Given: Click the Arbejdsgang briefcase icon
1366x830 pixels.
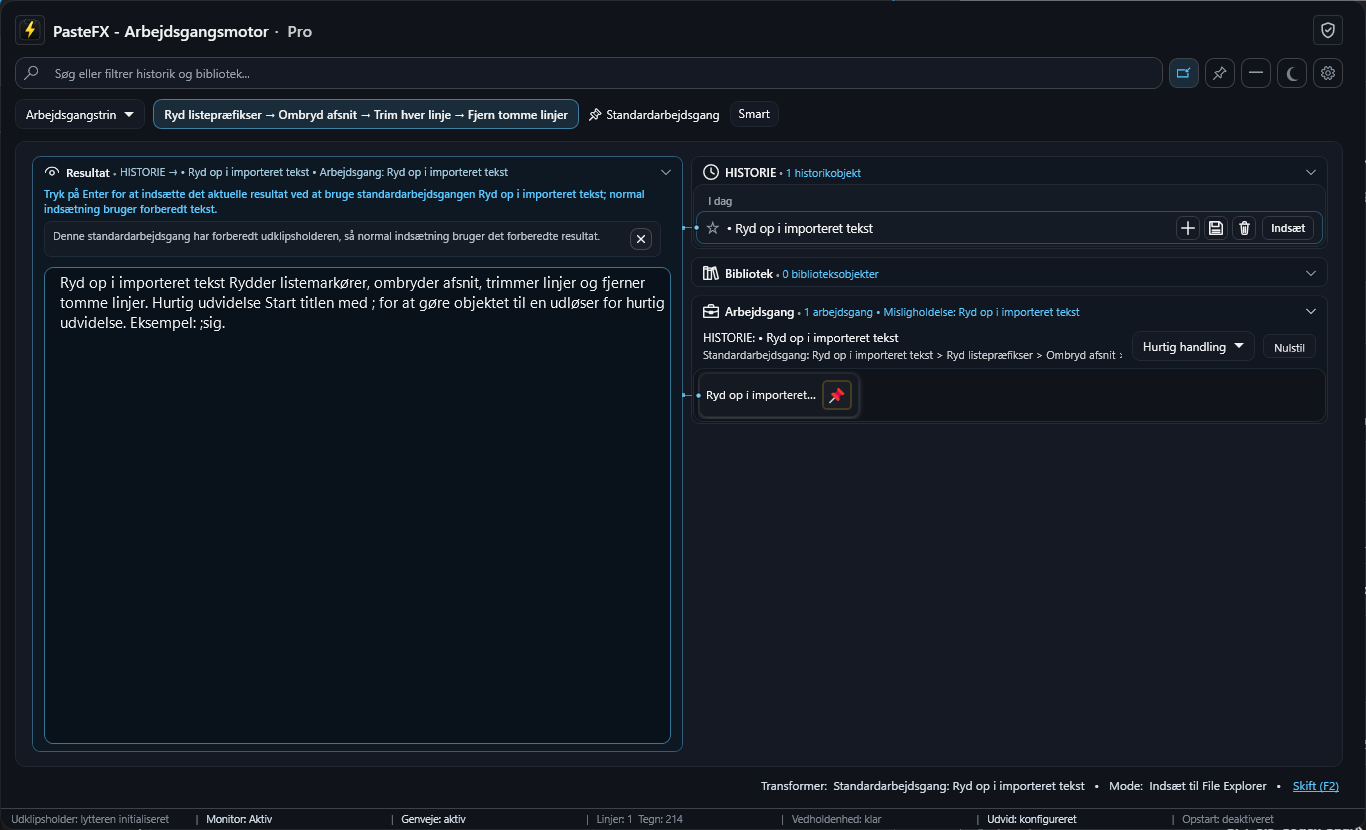Looking at the screenshot, I should 711,311.
